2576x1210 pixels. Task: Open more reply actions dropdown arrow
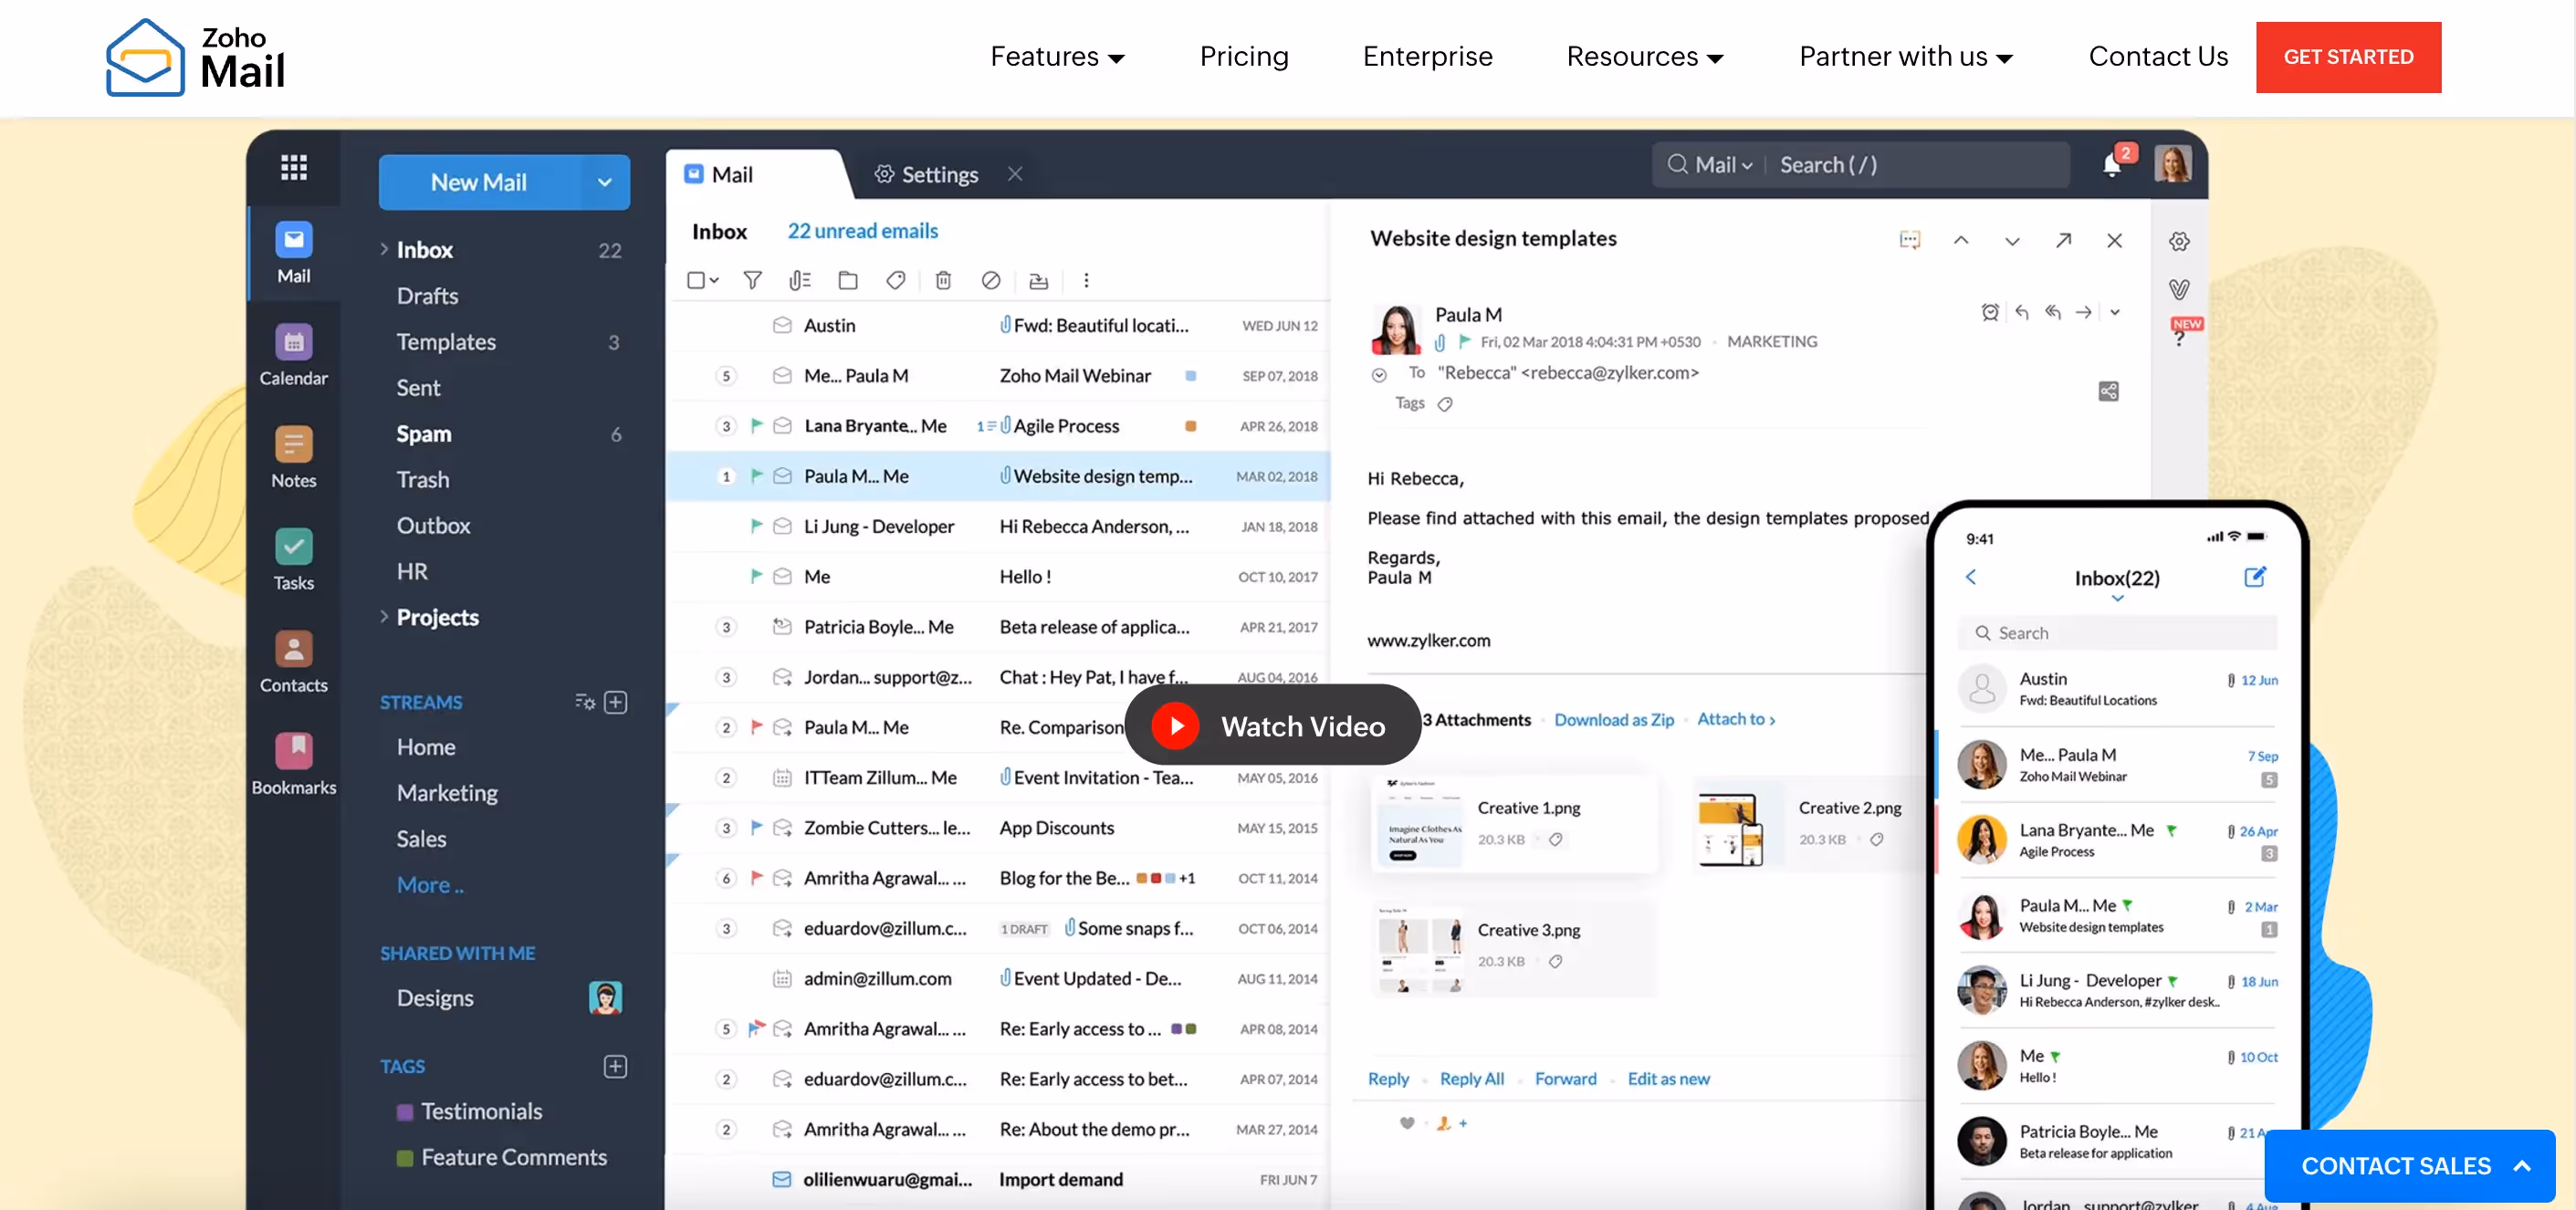pyautogui.click(x=2115, y=312)
